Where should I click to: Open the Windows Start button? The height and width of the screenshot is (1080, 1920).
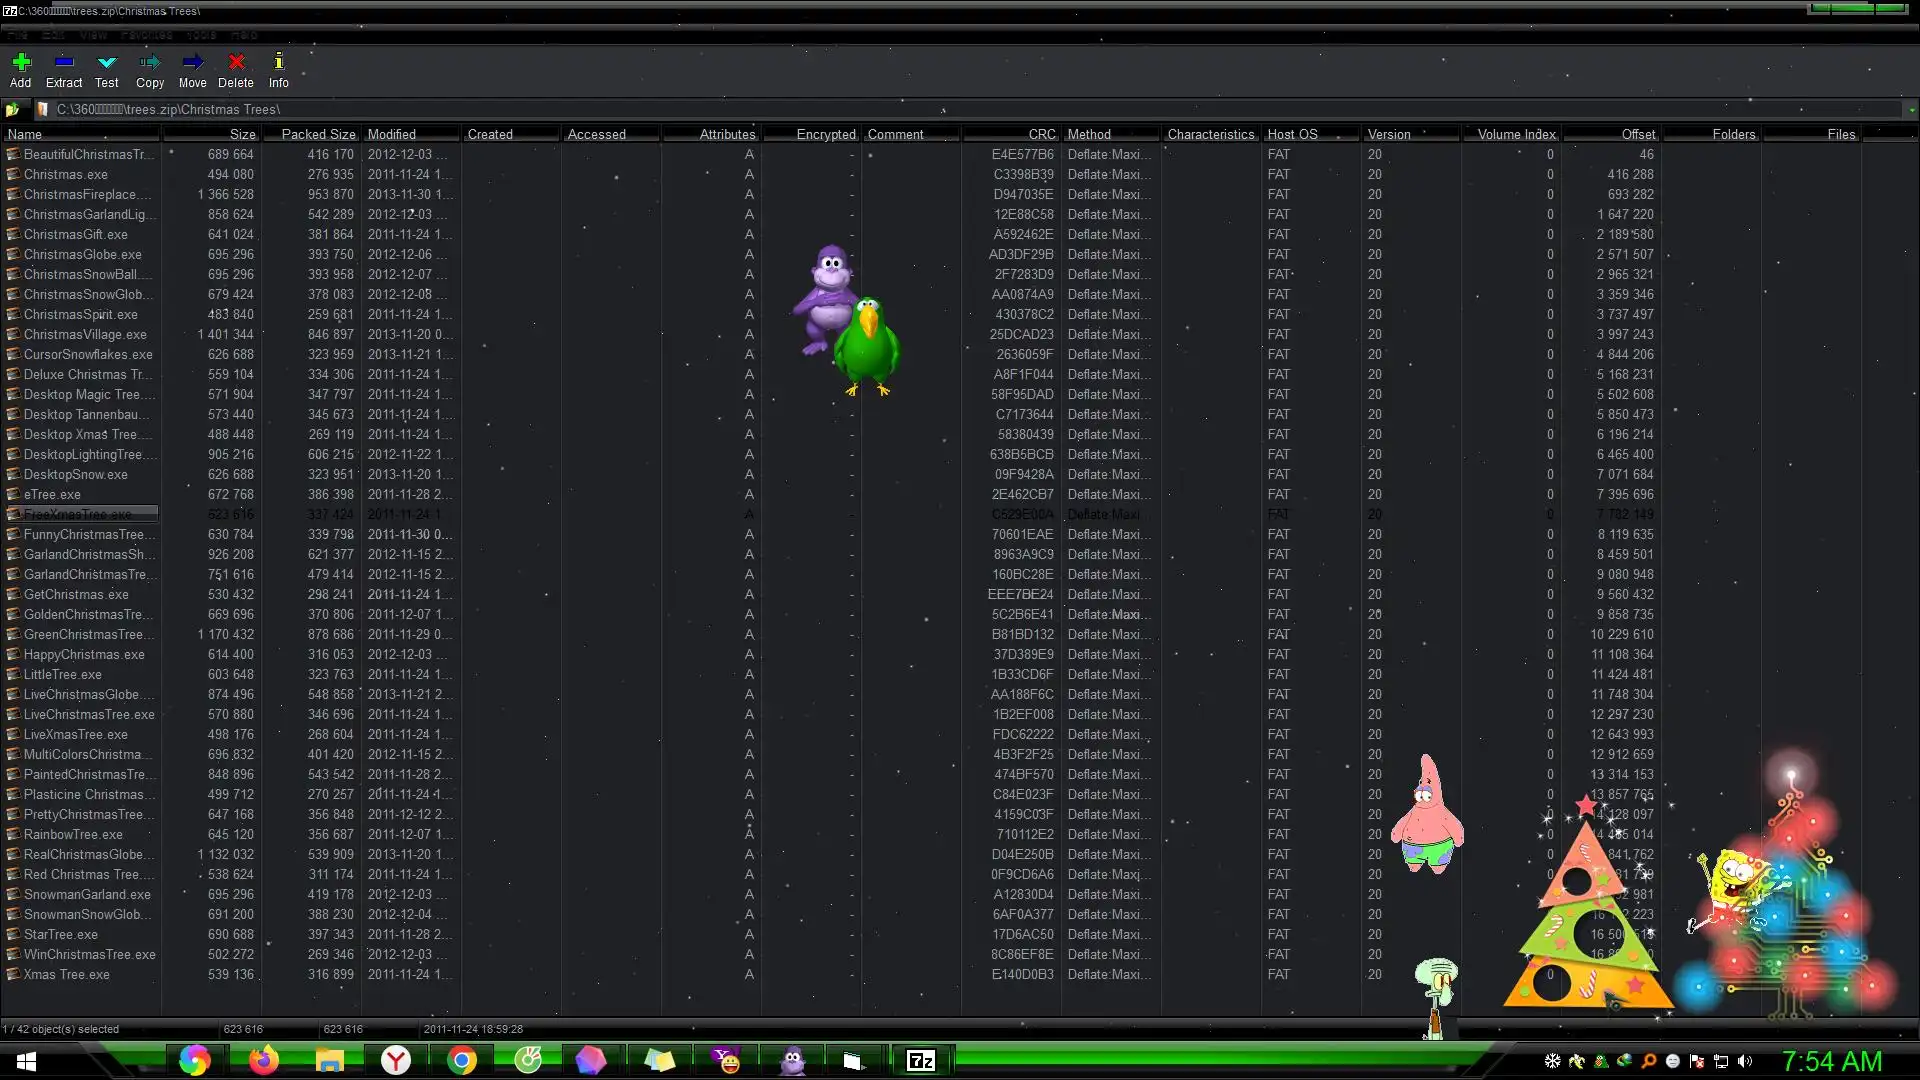click(27, 1060)
